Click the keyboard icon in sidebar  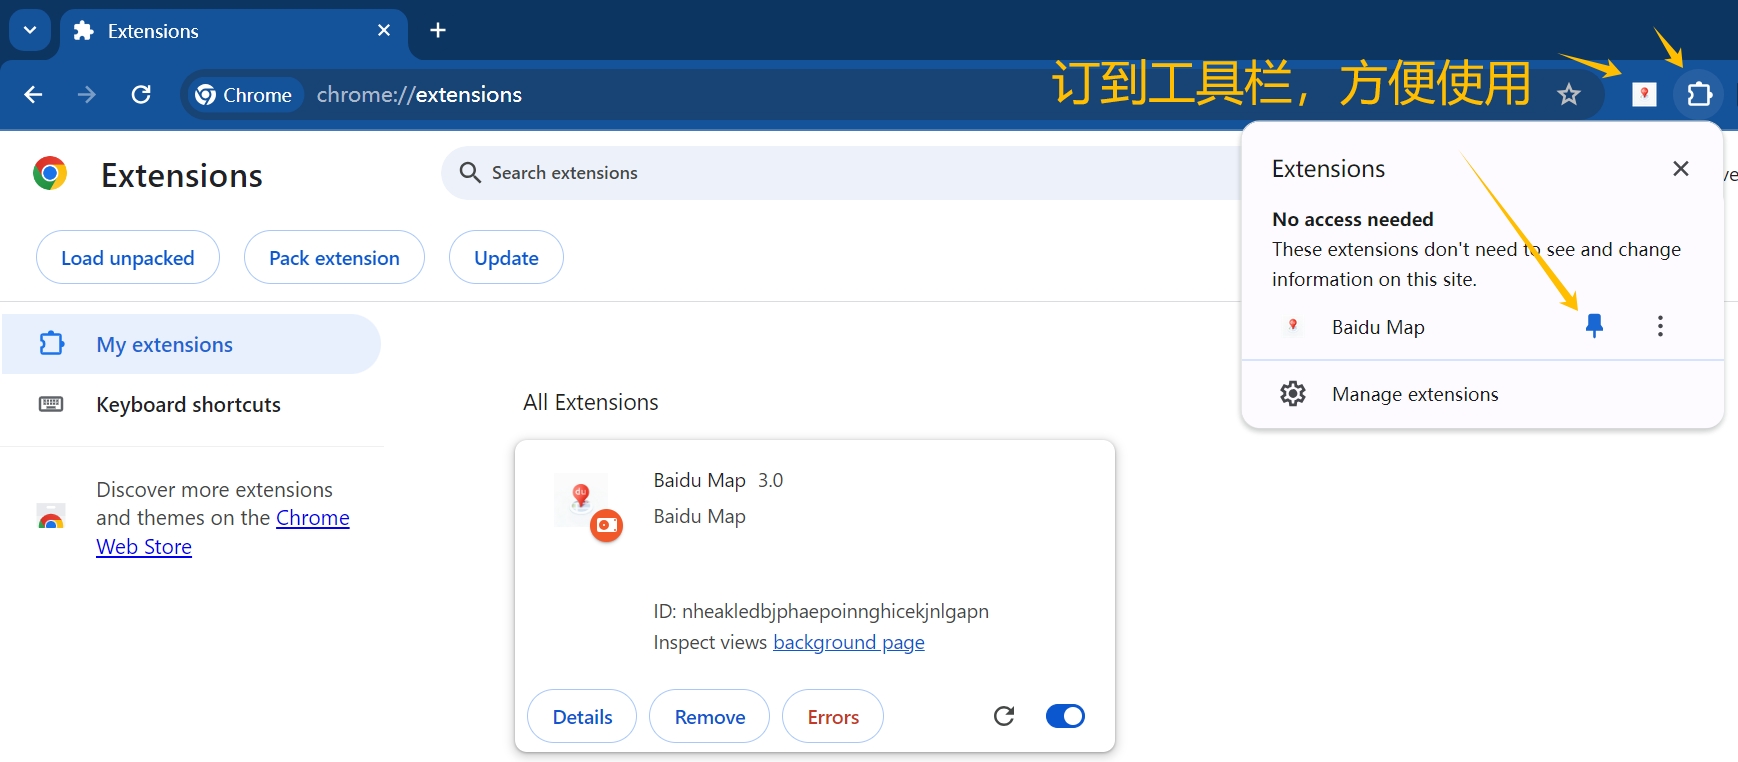click(x=51, y=404)
